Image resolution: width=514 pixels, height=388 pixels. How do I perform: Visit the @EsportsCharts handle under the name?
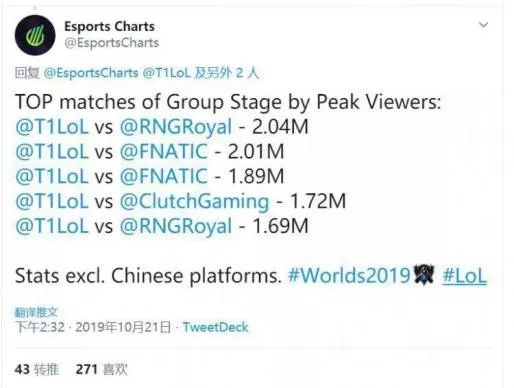pyautogui.click(x=112, y=43)
